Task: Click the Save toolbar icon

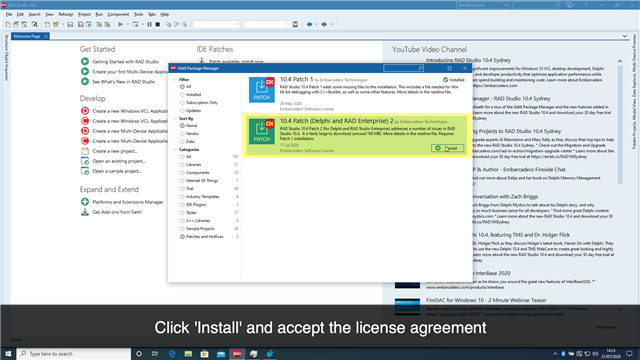Action: click(70, 24)
